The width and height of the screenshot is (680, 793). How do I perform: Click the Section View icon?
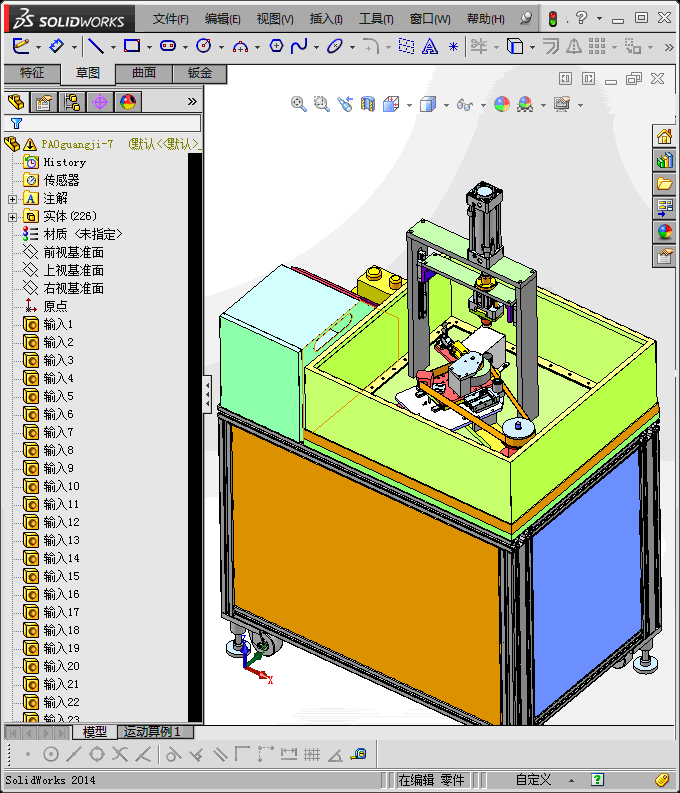368,103
